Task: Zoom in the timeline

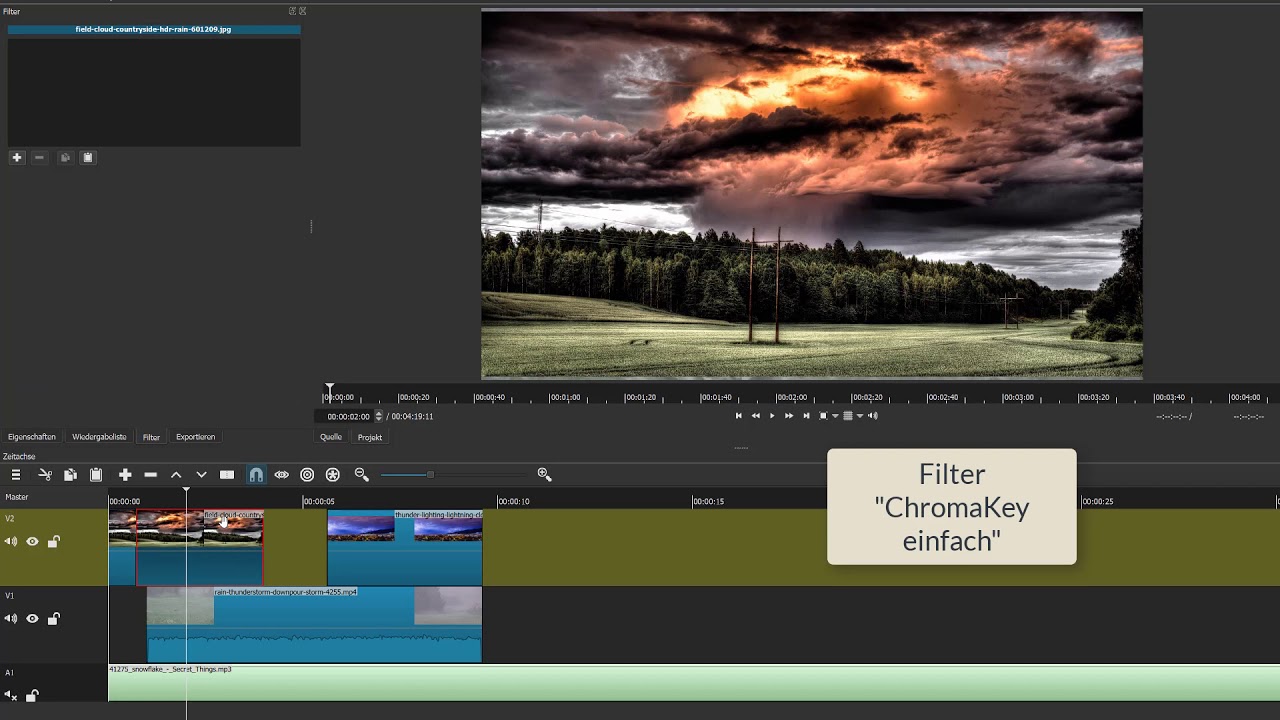Action: click(x=544, y=475)
